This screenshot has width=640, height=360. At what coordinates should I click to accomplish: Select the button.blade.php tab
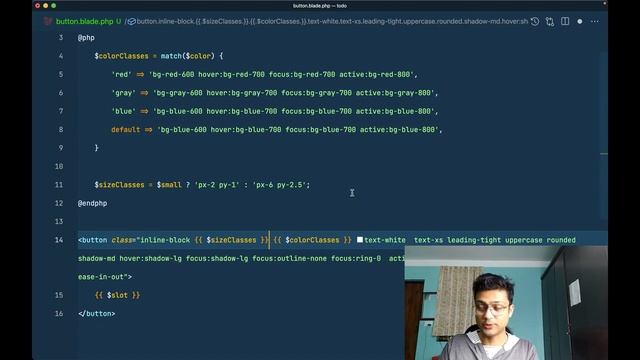click(84, 22)
